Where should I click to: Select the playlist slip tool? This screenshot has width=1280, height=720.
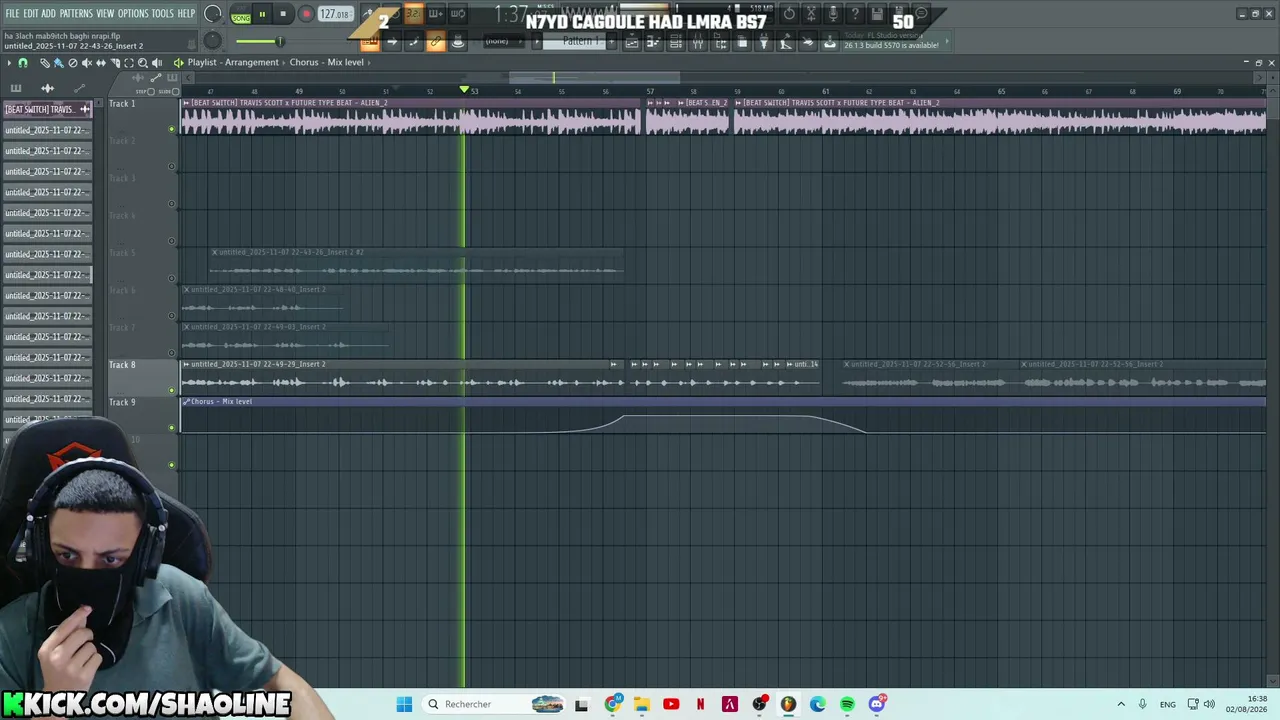(100, 63)
